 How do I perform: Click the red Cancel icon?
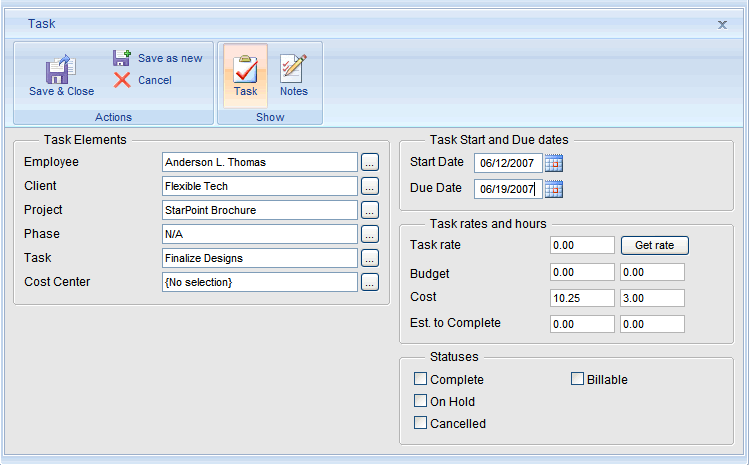(122, 80)
